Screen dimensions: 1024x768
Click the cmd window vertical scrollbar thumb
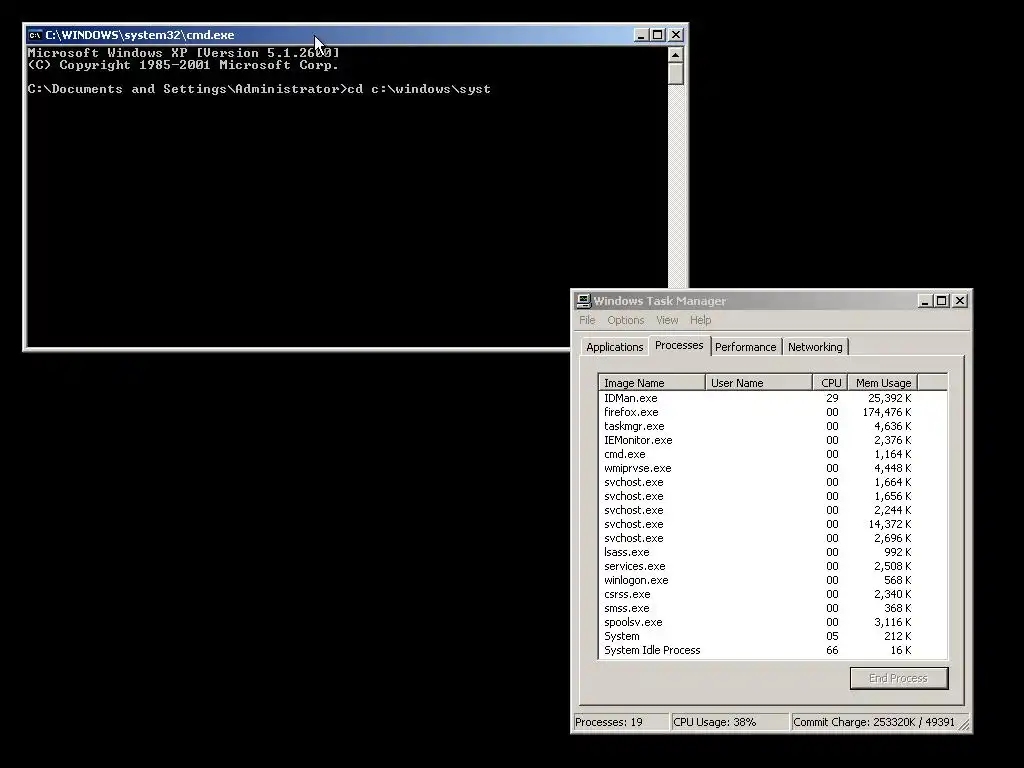click(x=676, y=73)
